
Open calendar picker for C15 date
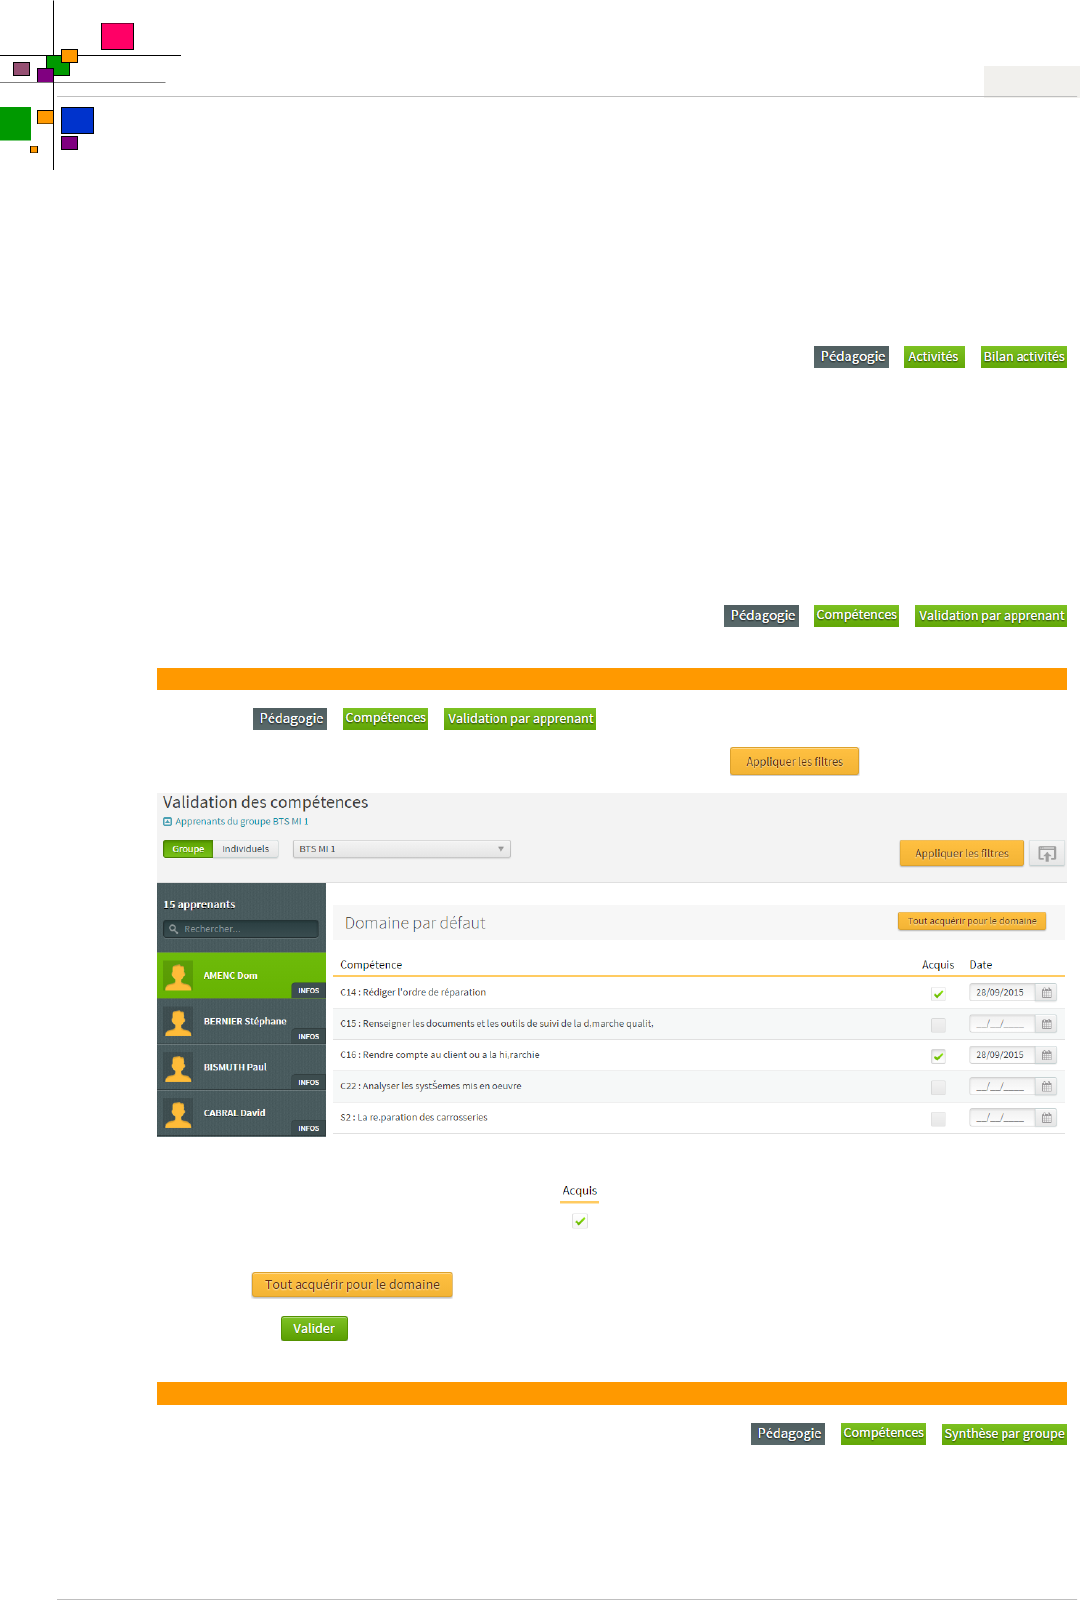click(1047, 1024)
